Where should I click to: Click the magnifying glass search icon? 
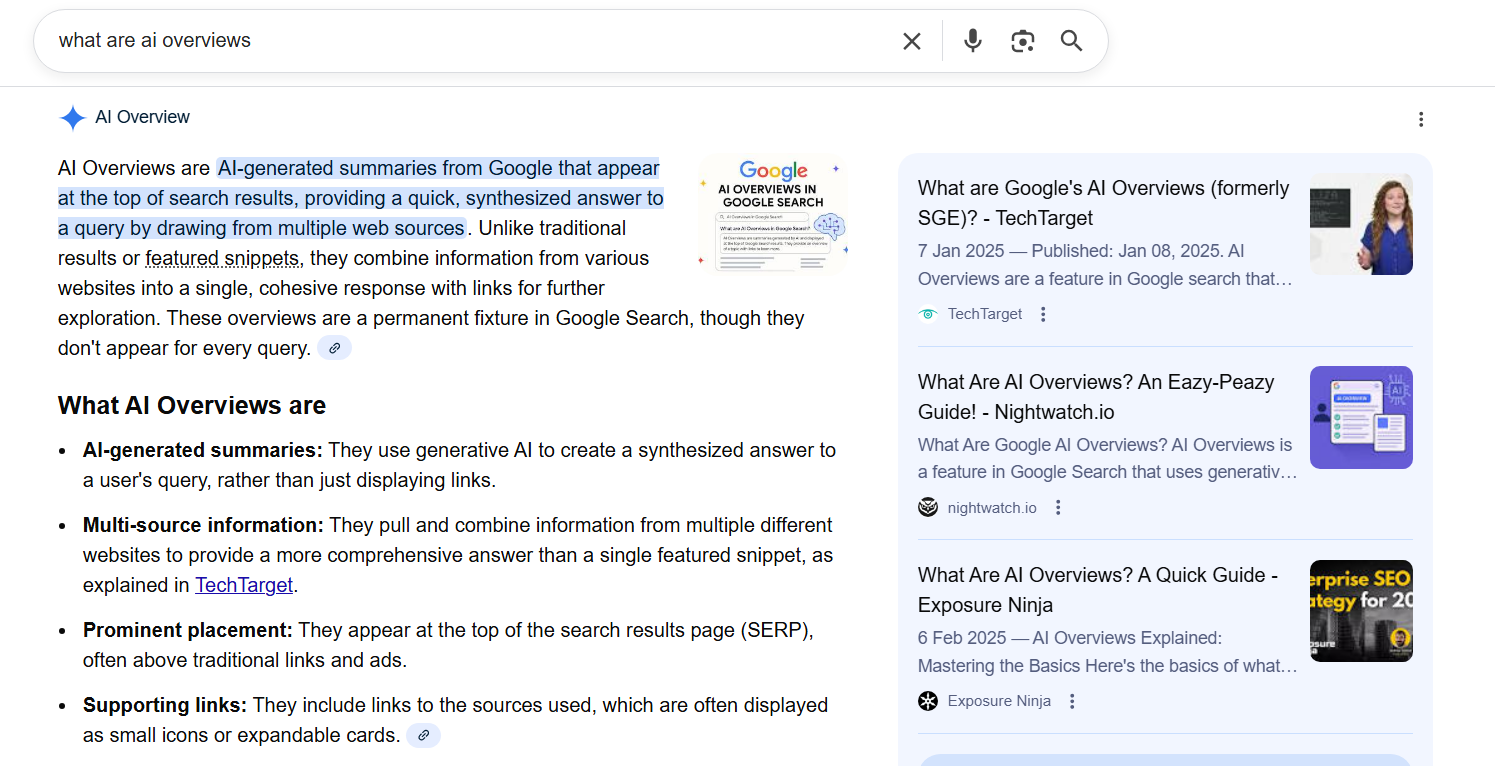pyautogui.click(x=1071, y=41)
